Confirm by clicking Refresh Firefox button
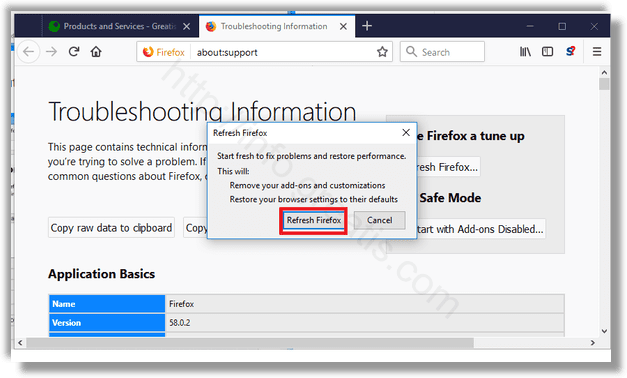 point(314,220)
